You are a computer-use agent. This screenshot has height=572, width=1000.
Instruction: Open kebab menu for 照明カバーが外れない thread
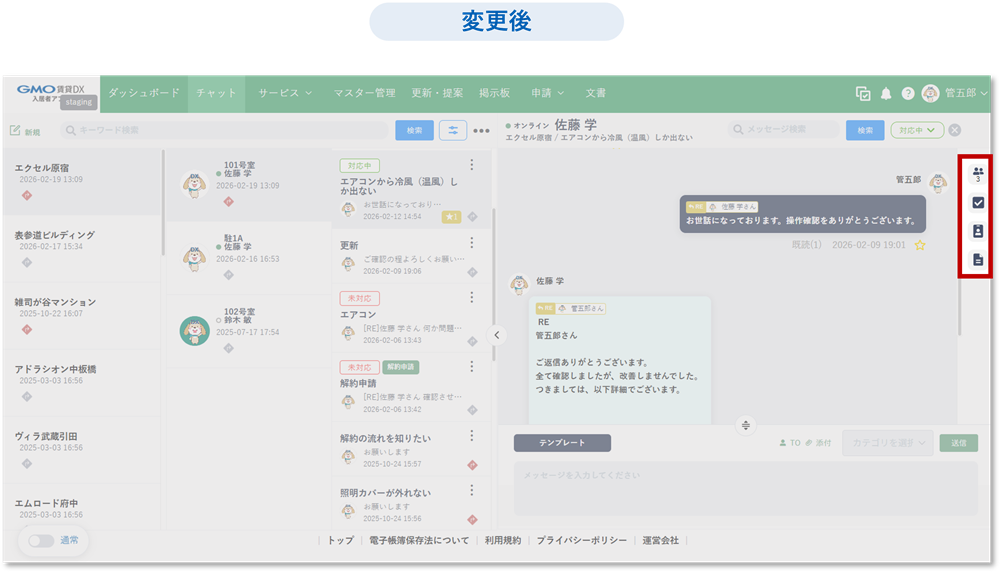coord(472,490)
